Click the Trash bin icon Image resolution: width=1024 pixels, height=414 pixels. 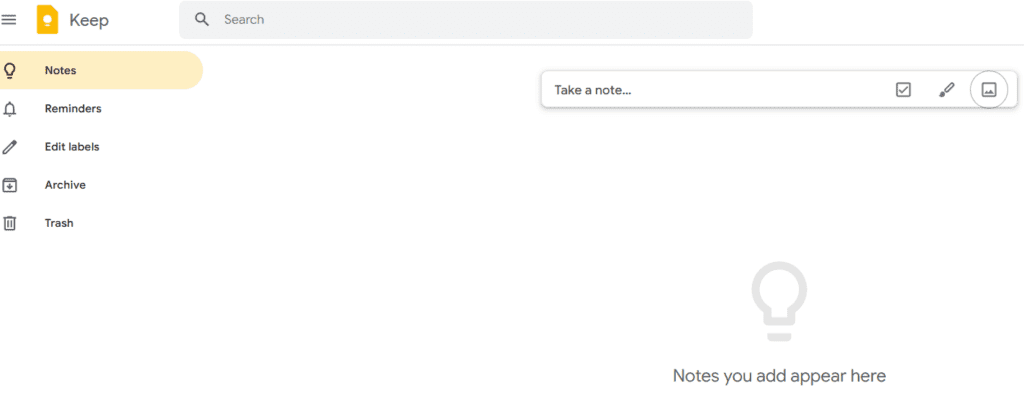pos(10,223)
